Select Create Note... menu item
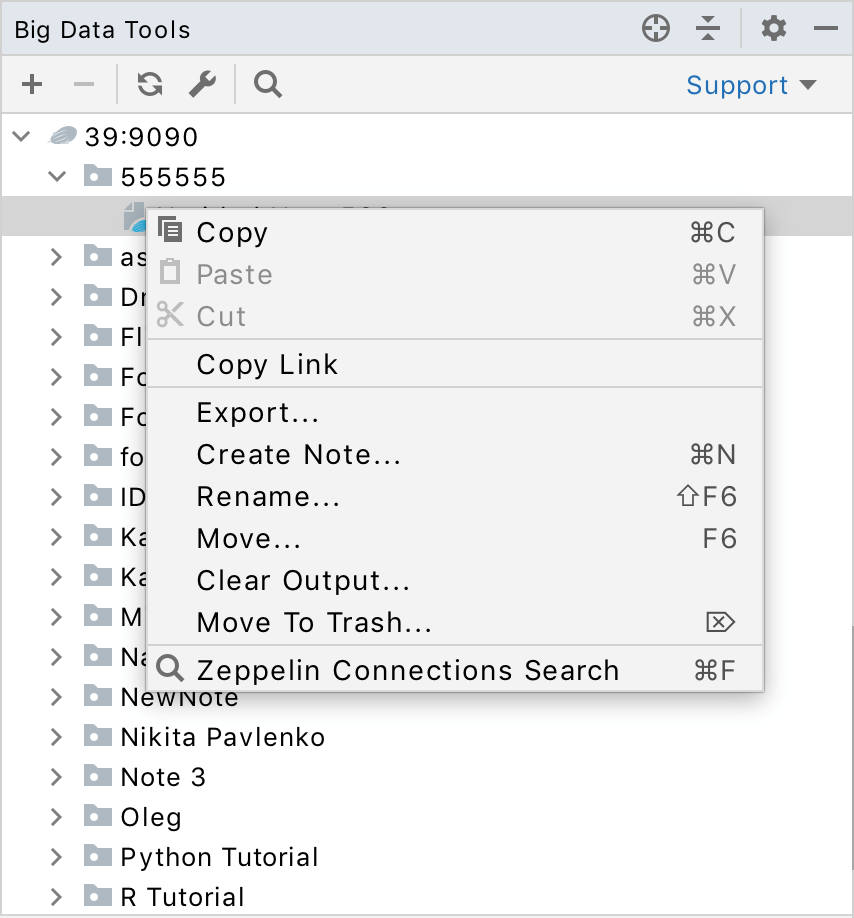The height and width of the screenshot is (918, 854). click(298, 455)
